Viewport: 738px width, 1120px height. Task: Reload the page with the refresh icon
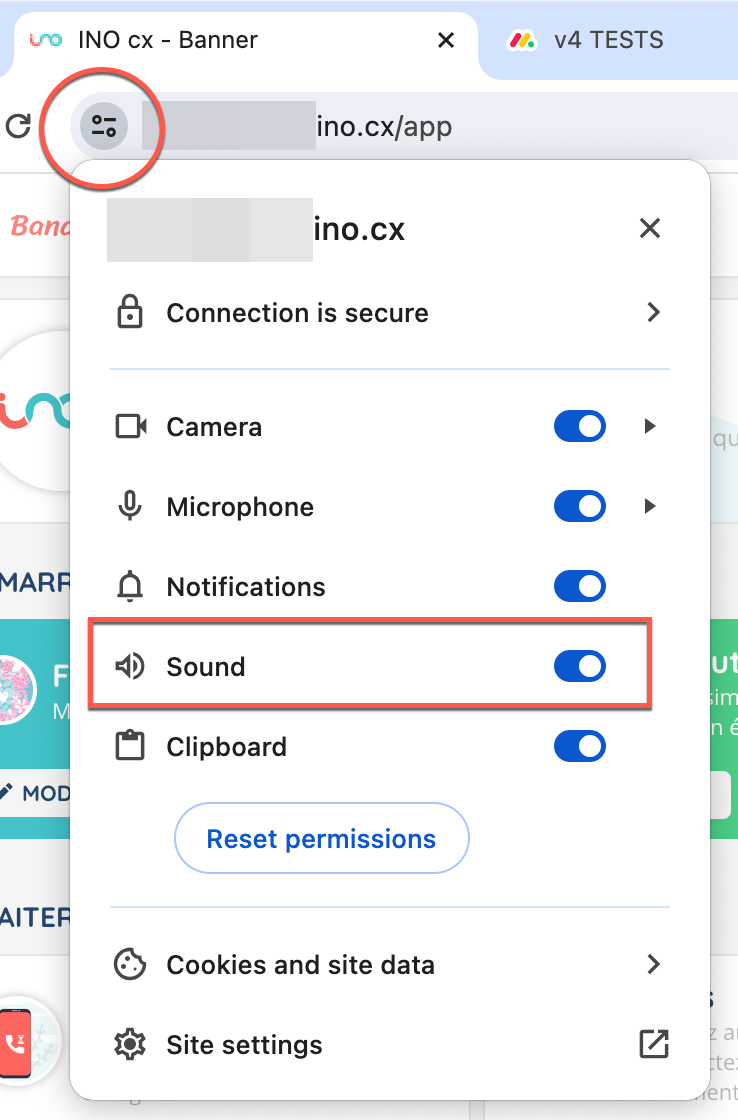18,127
